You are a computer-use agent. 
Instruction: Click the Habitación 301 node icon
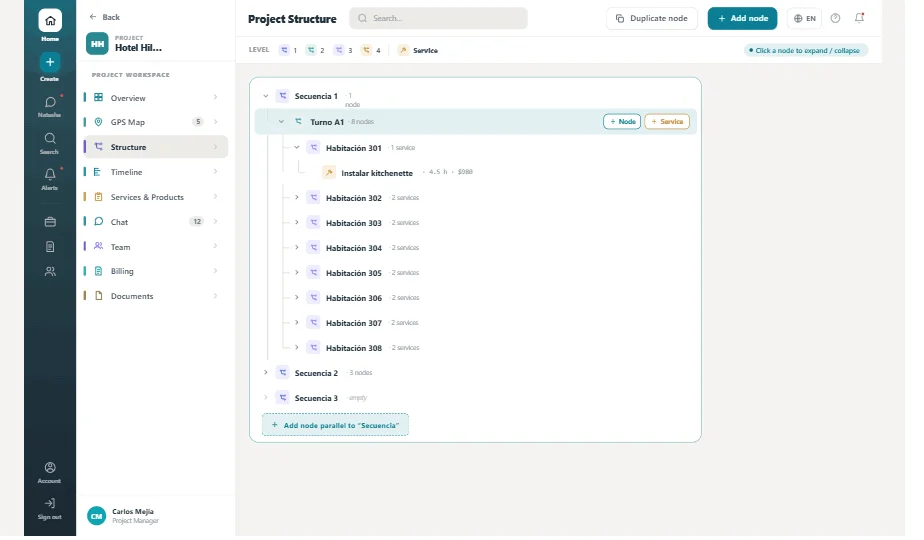pyautogui.click(x=314, y=147)
